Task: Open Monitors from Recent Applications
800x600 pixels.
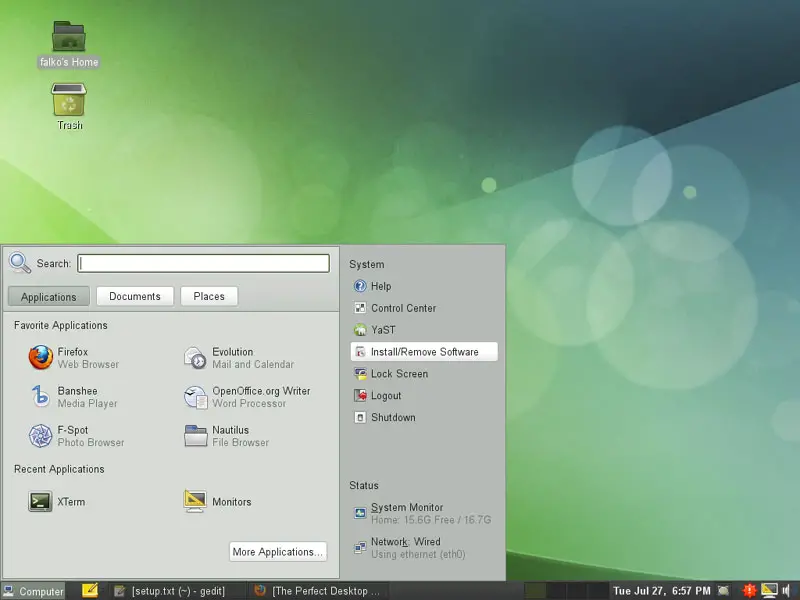Action: tap(217, 502)
